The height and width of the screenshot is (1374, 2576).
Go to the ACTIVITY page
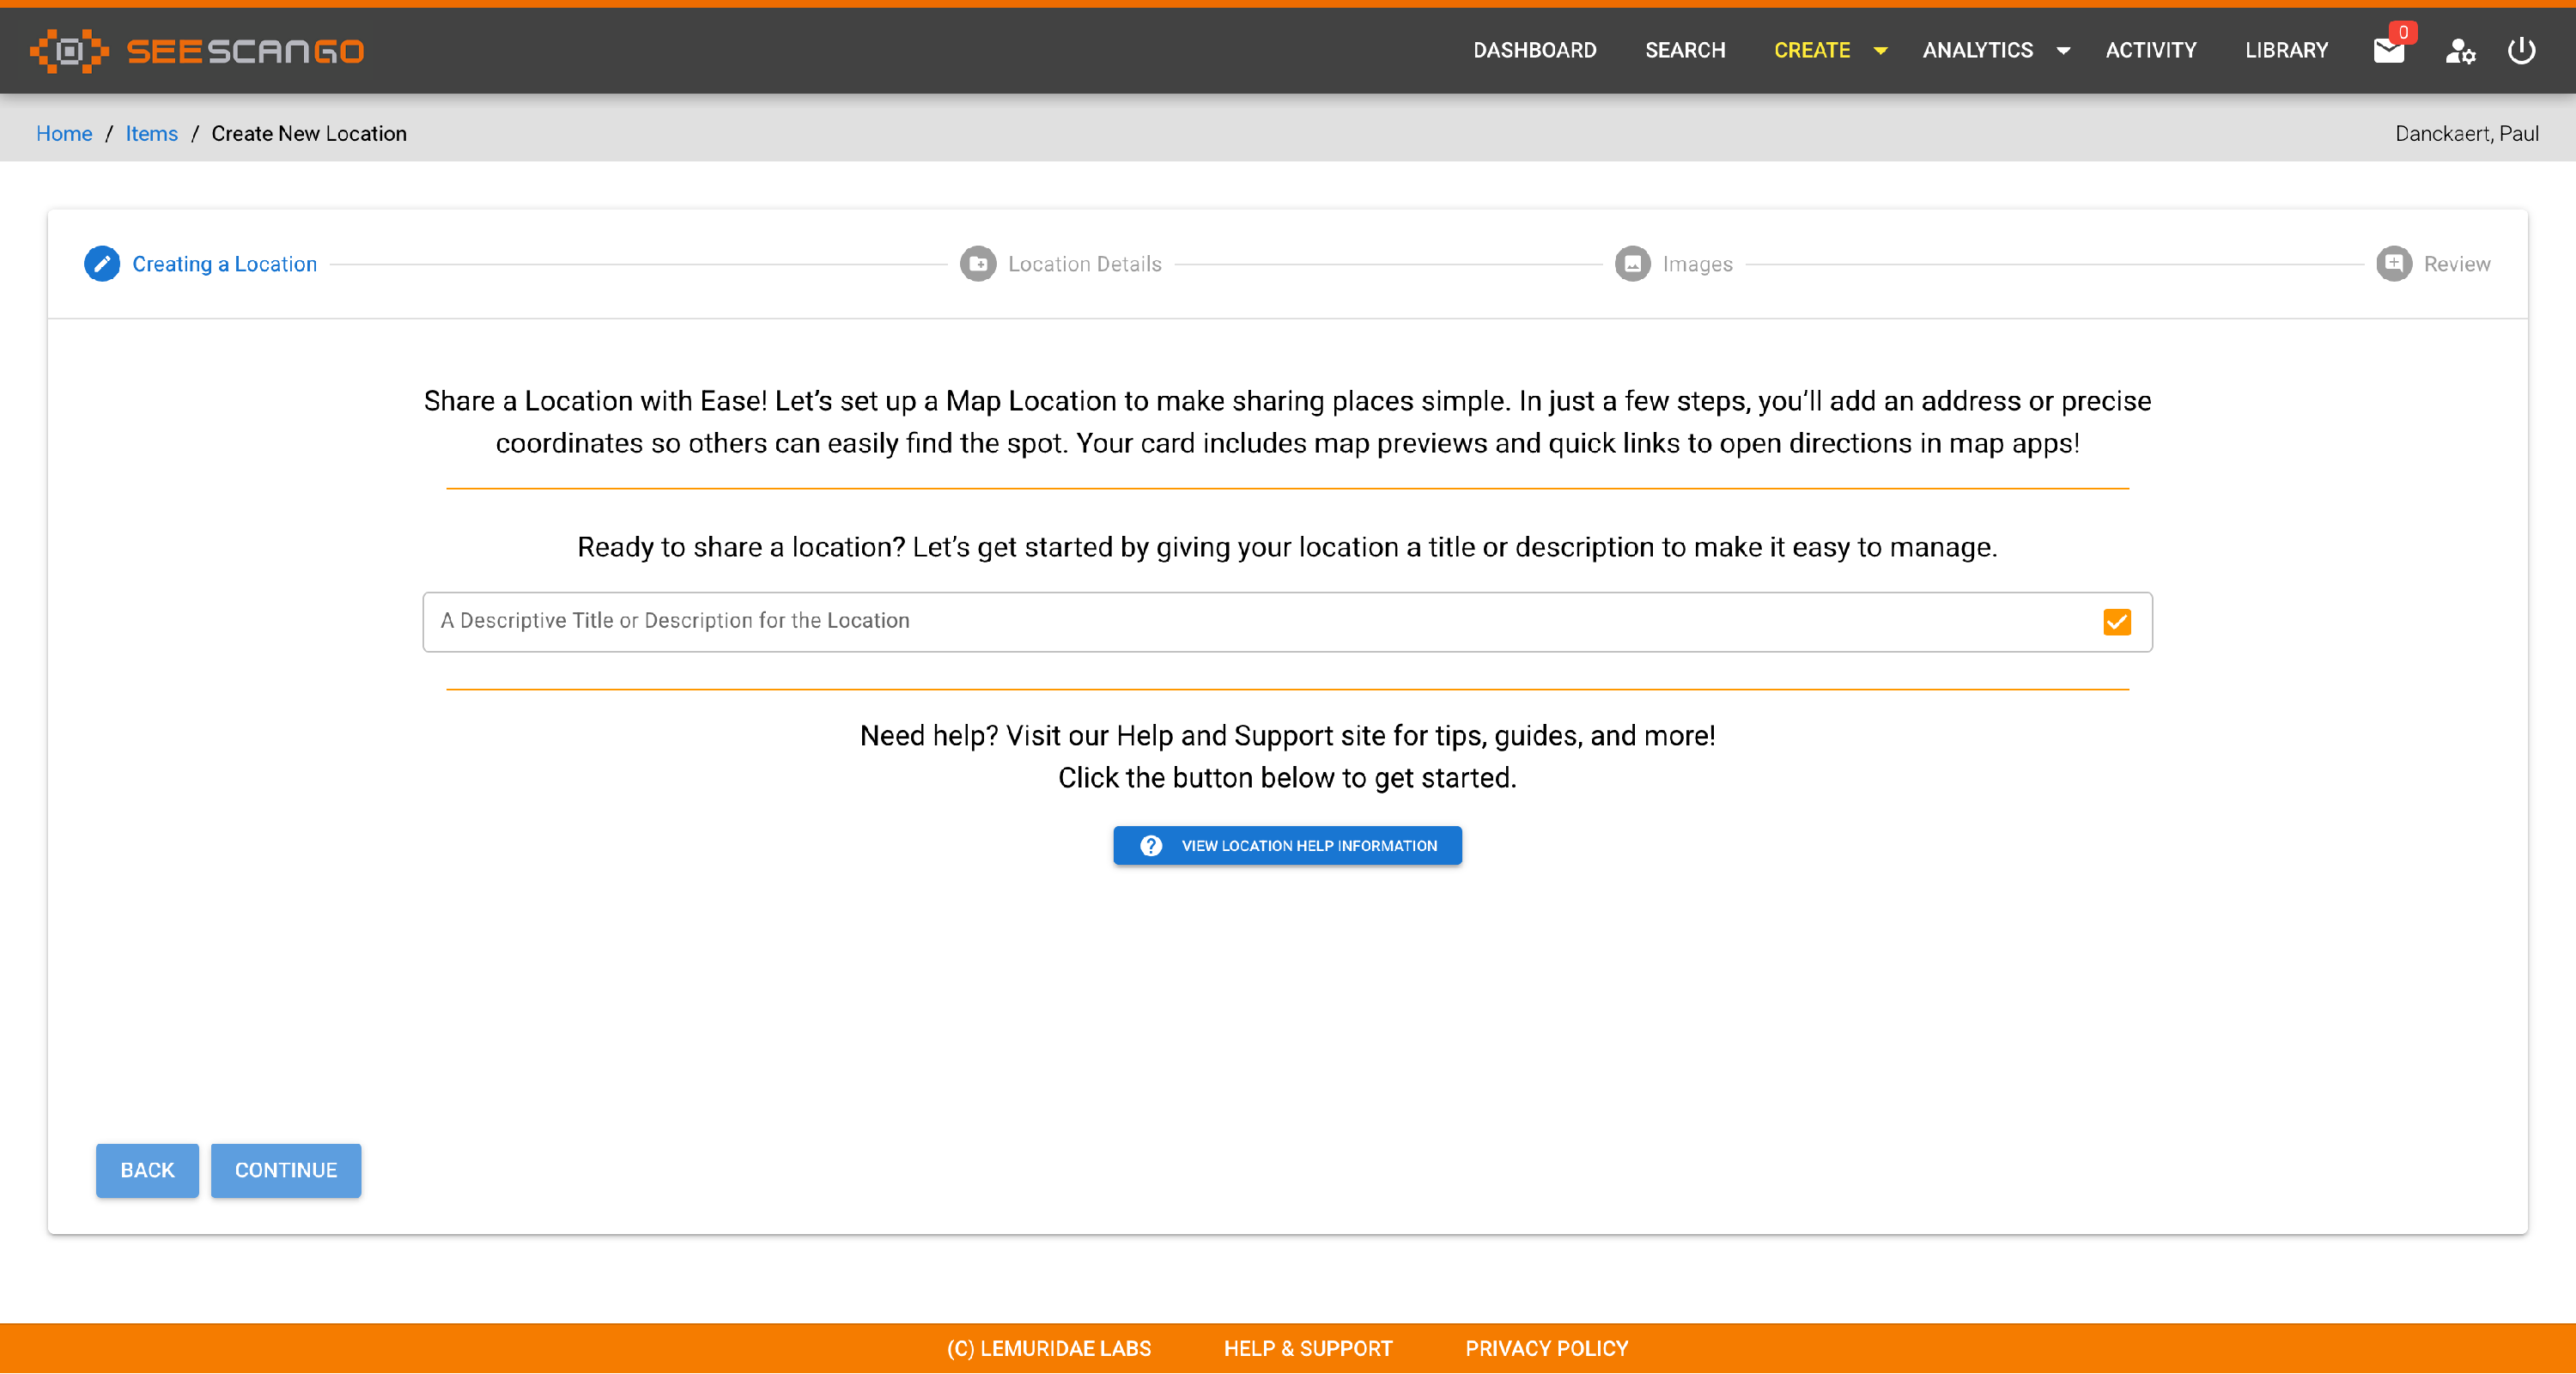(x=2150, y=50)
